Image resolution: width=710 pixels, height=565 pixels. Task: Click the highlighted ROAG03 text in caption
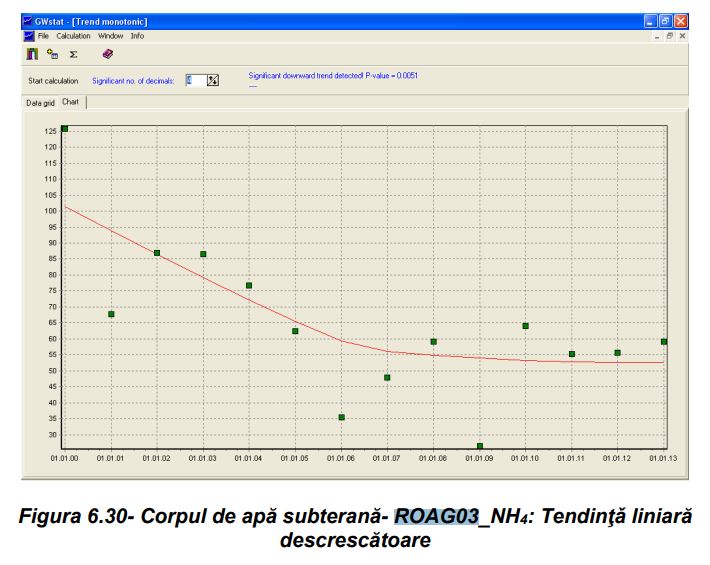click(437, 516)
